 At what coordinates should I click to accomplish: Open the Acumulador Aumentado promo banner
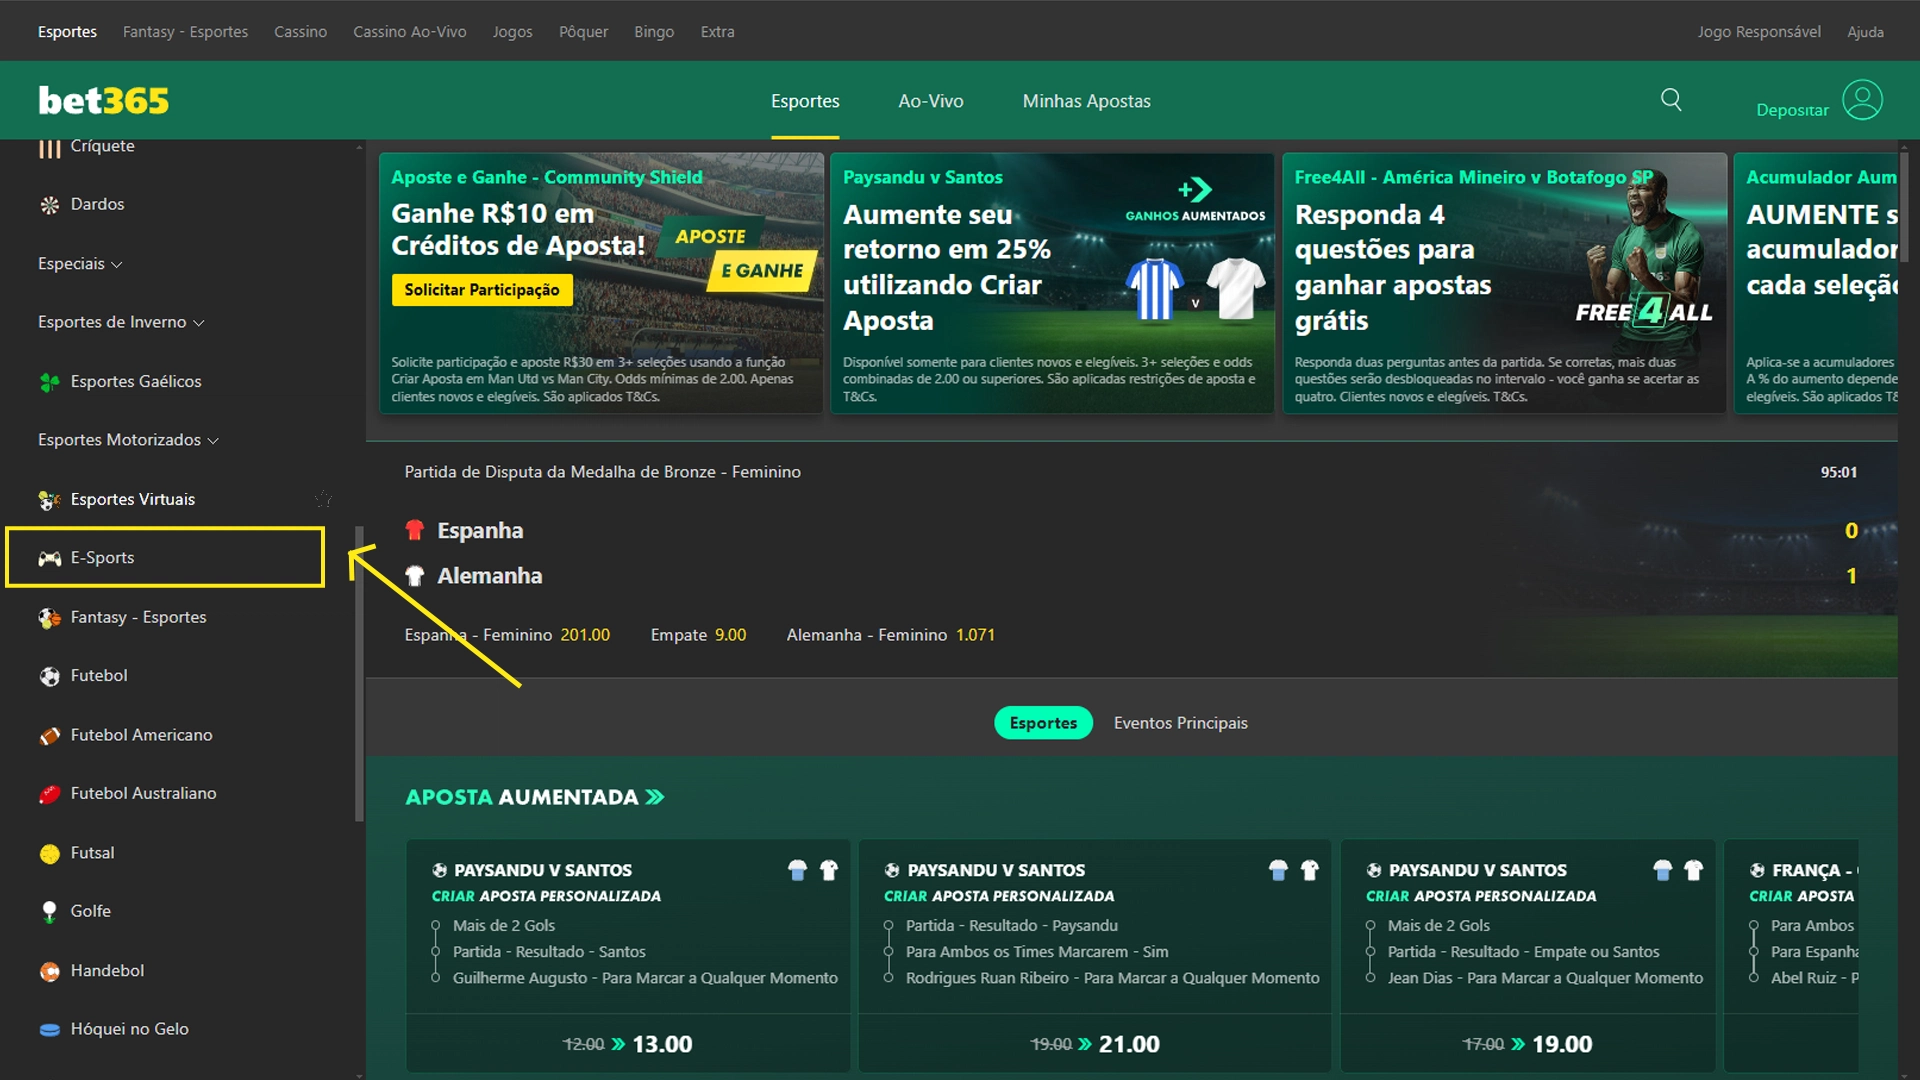point(1815,283)
